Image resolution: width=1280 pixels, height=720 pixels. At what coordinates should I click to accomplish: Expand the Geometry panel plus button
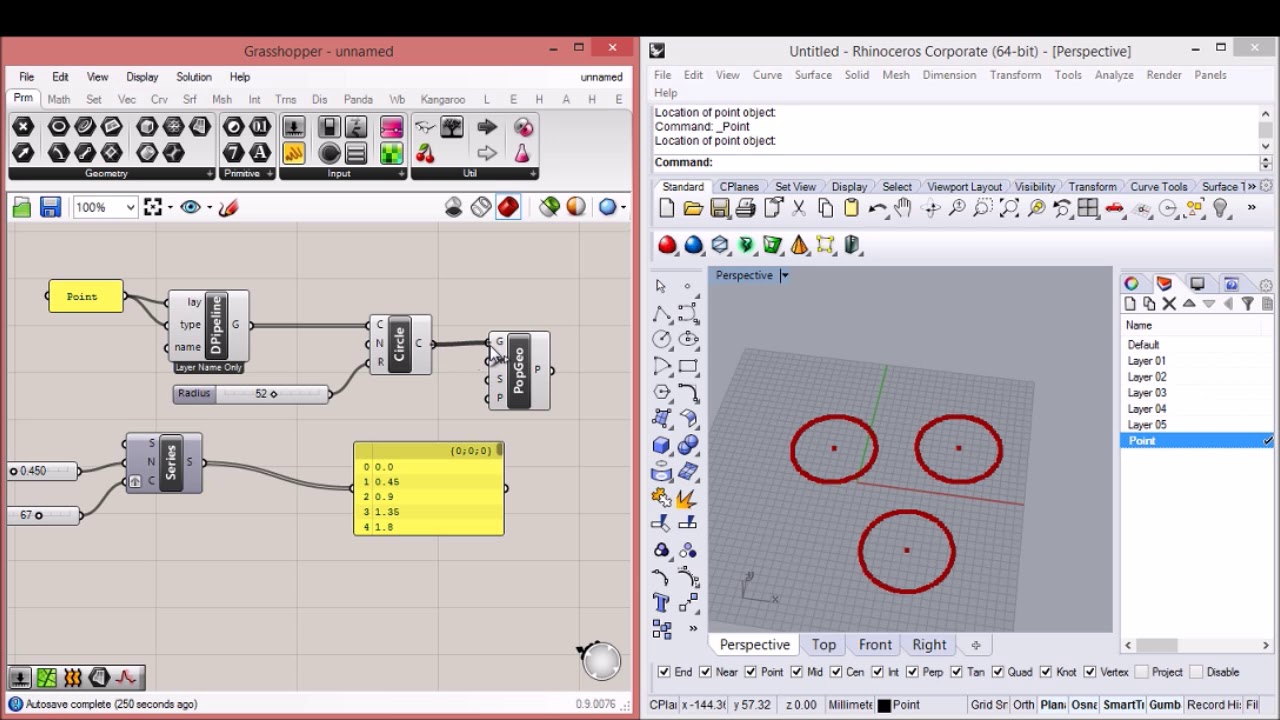(209, 174)
